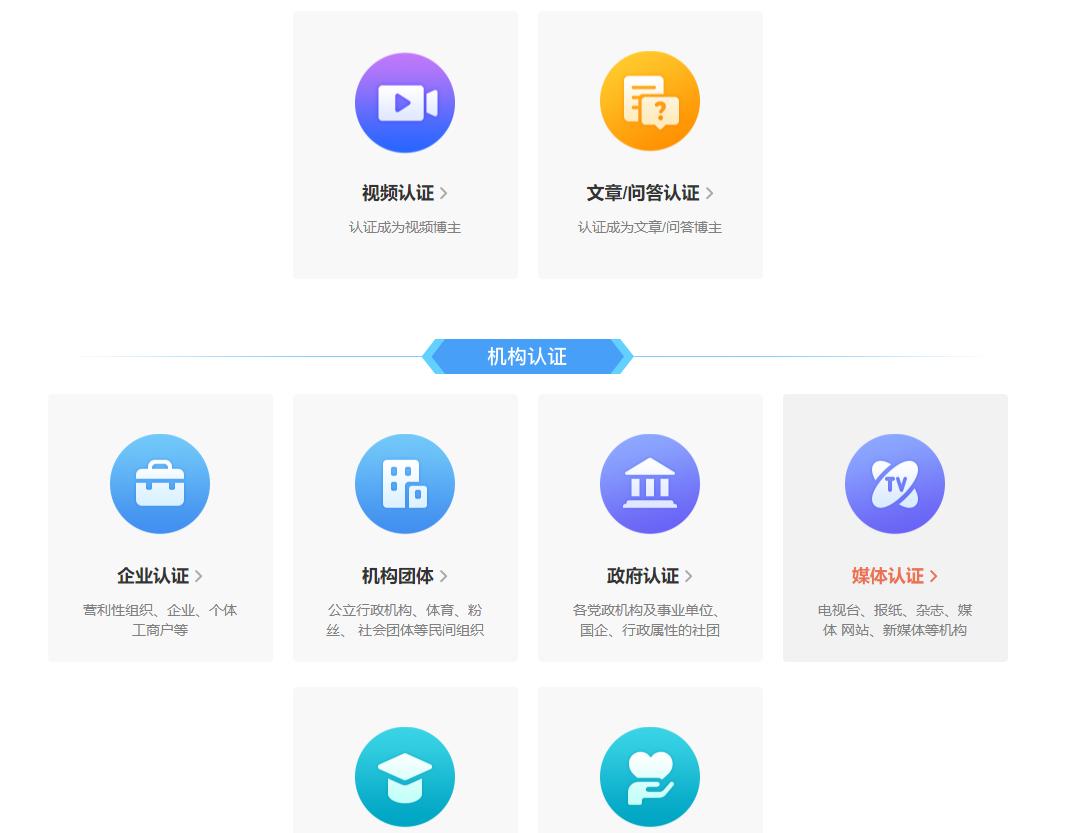This screenshot has width=1070, height=833.
Task: Click the 机构团体 label
Action: coord(398,576)
